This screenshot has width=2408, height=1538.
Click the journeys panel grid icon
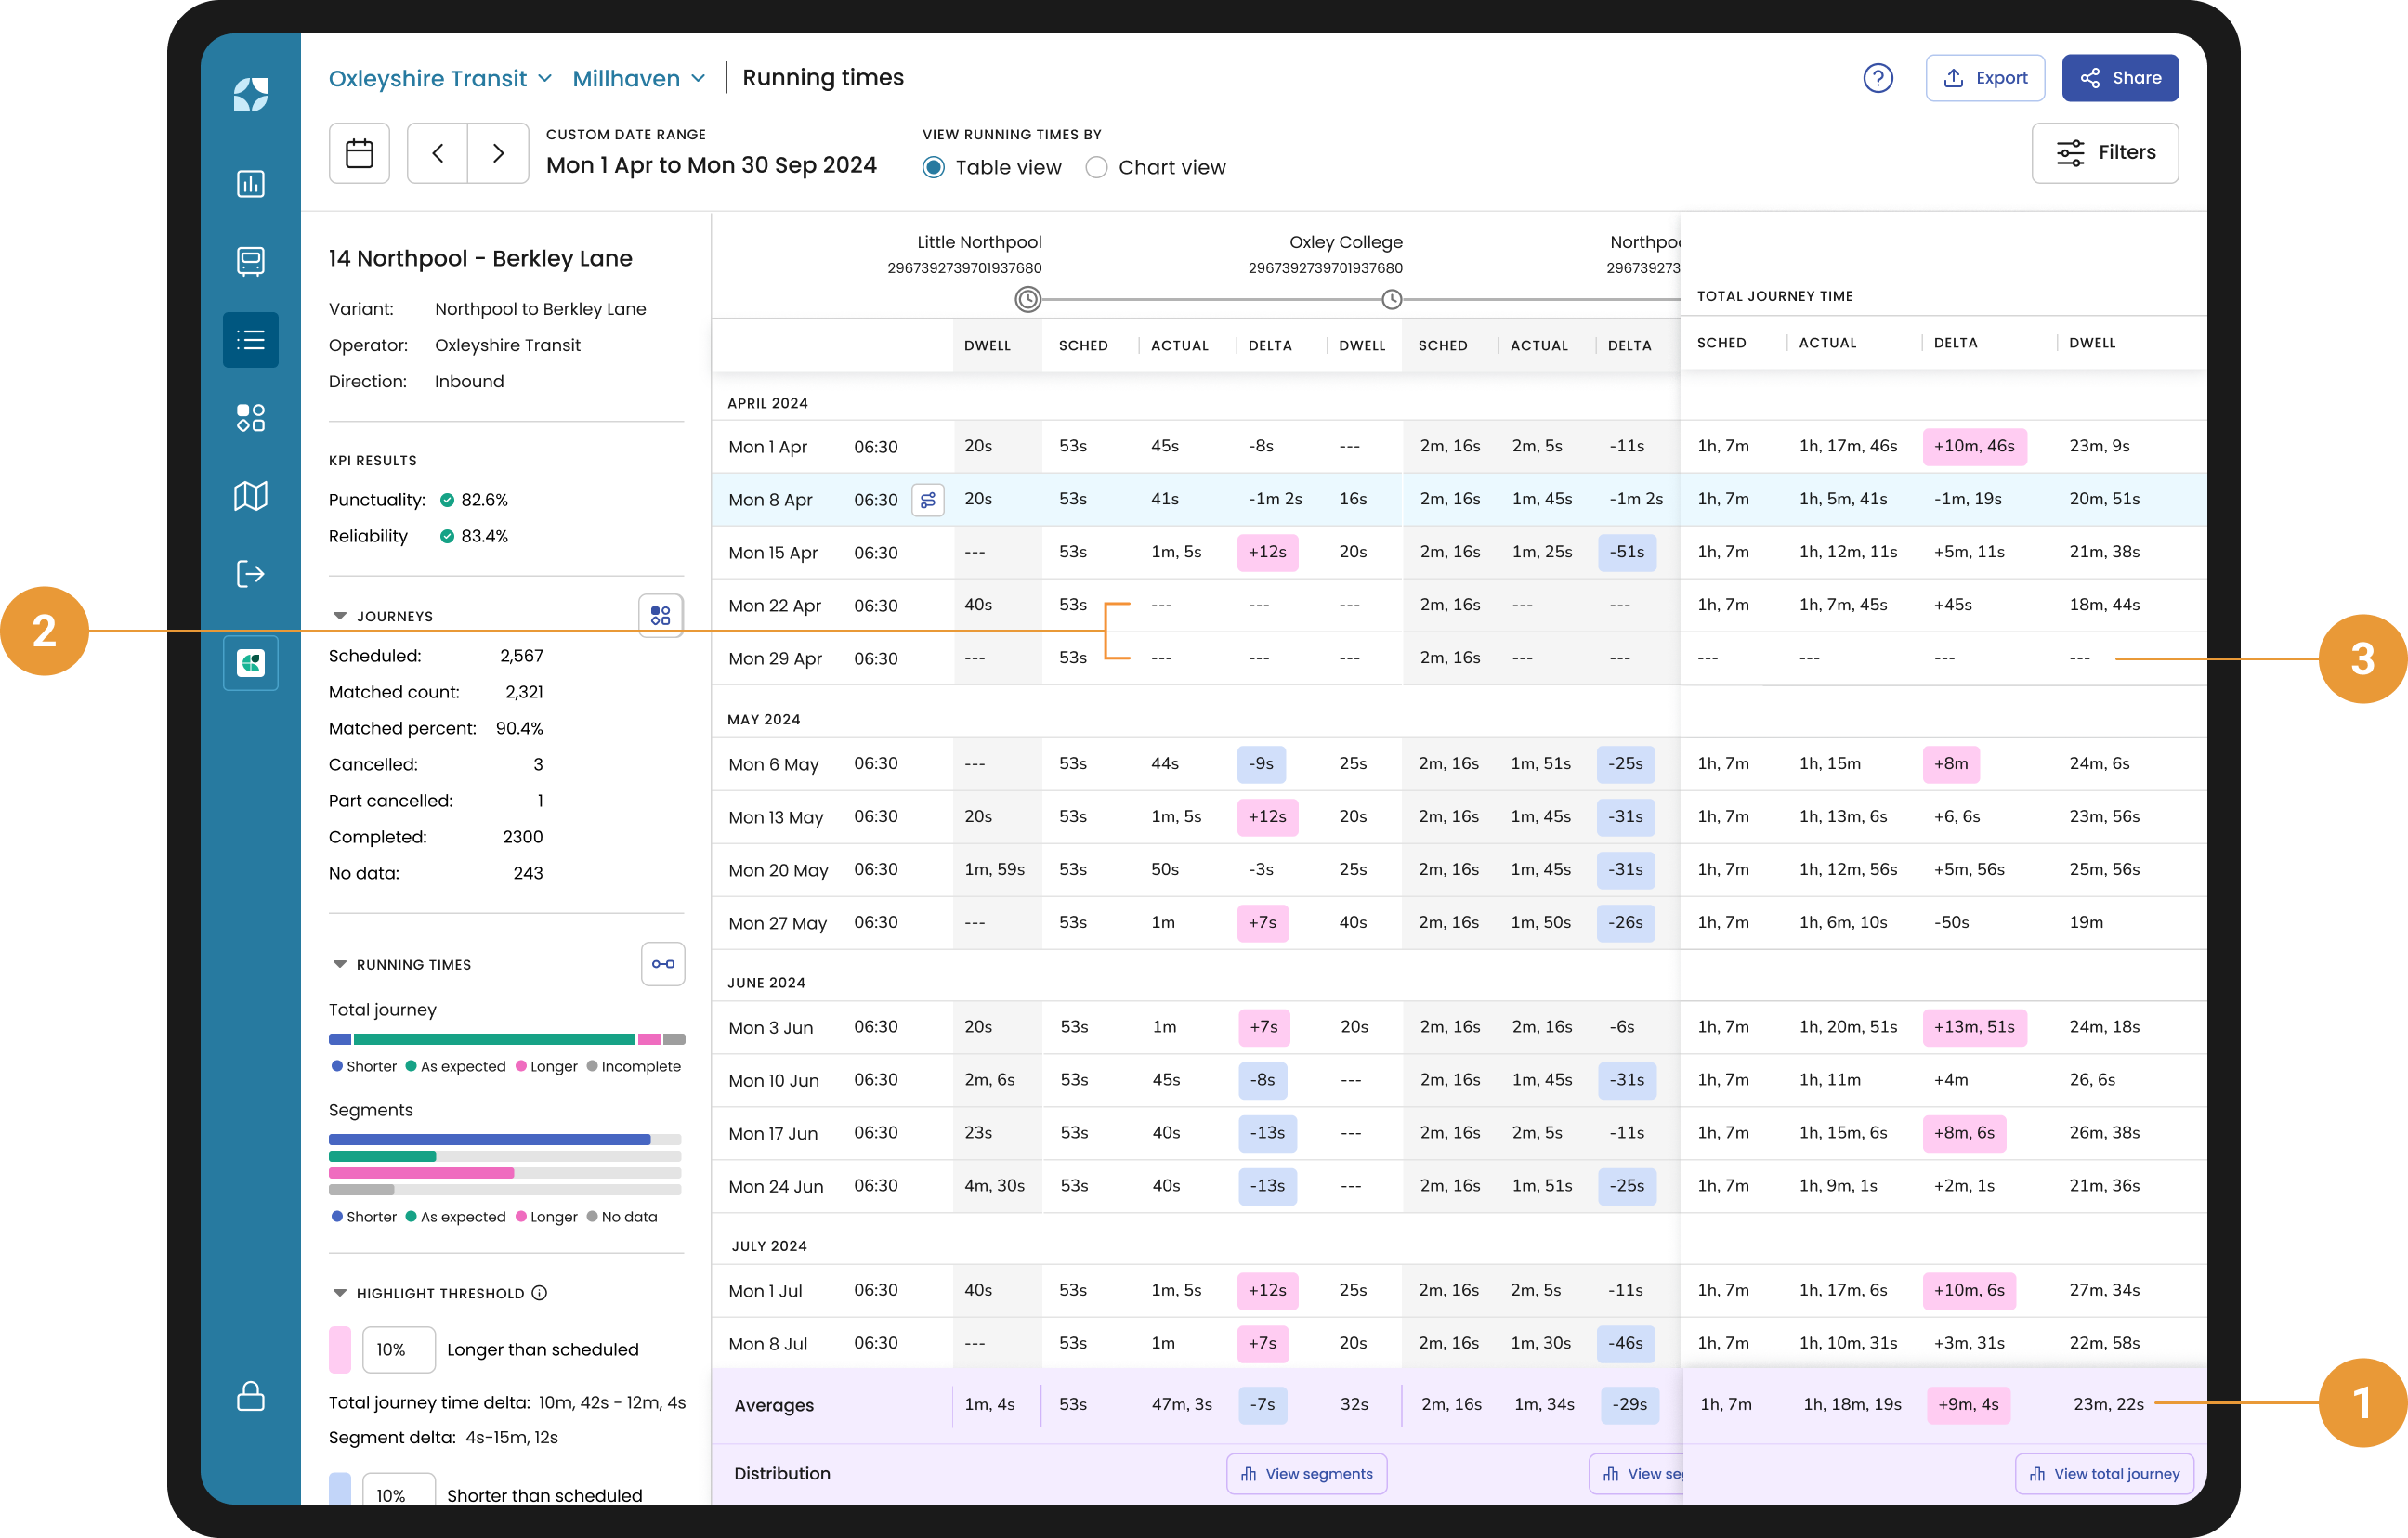660,615
